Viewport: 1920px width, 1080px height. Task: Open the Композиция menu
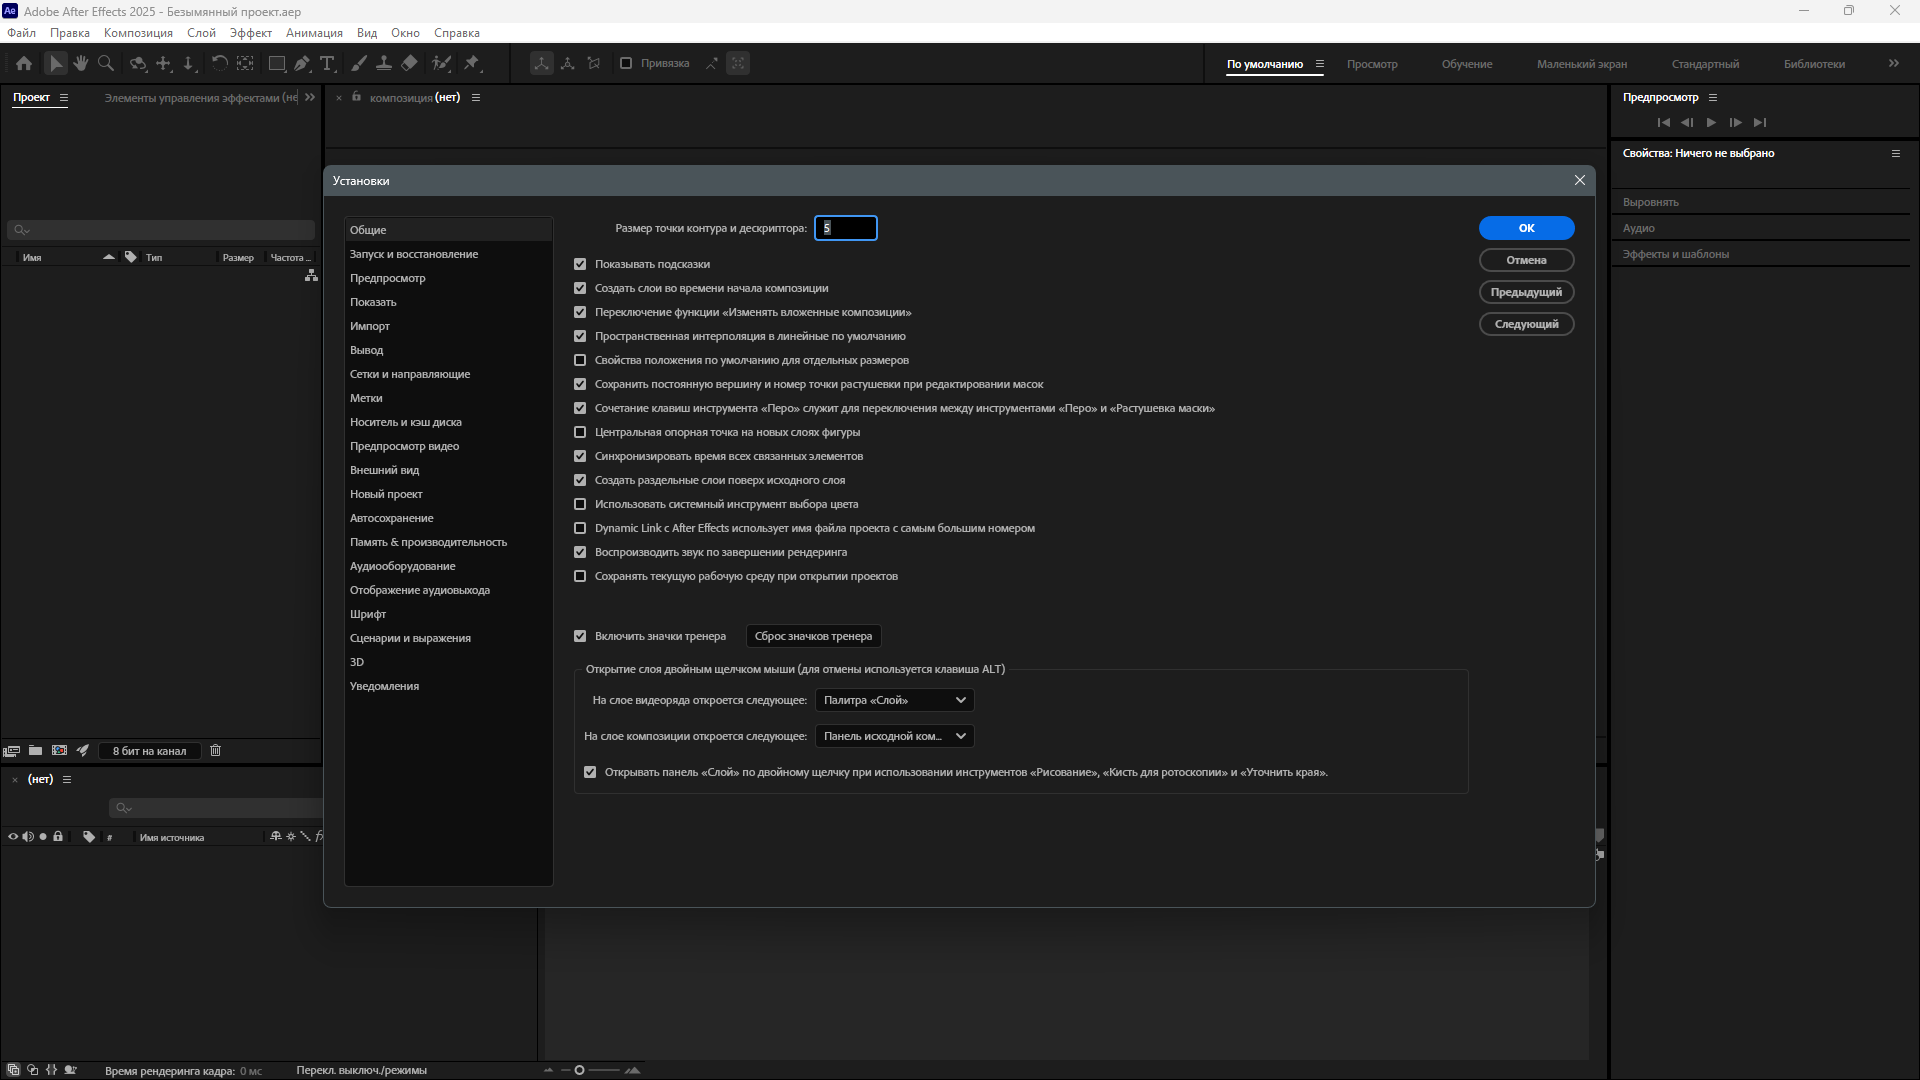point(138,33)
